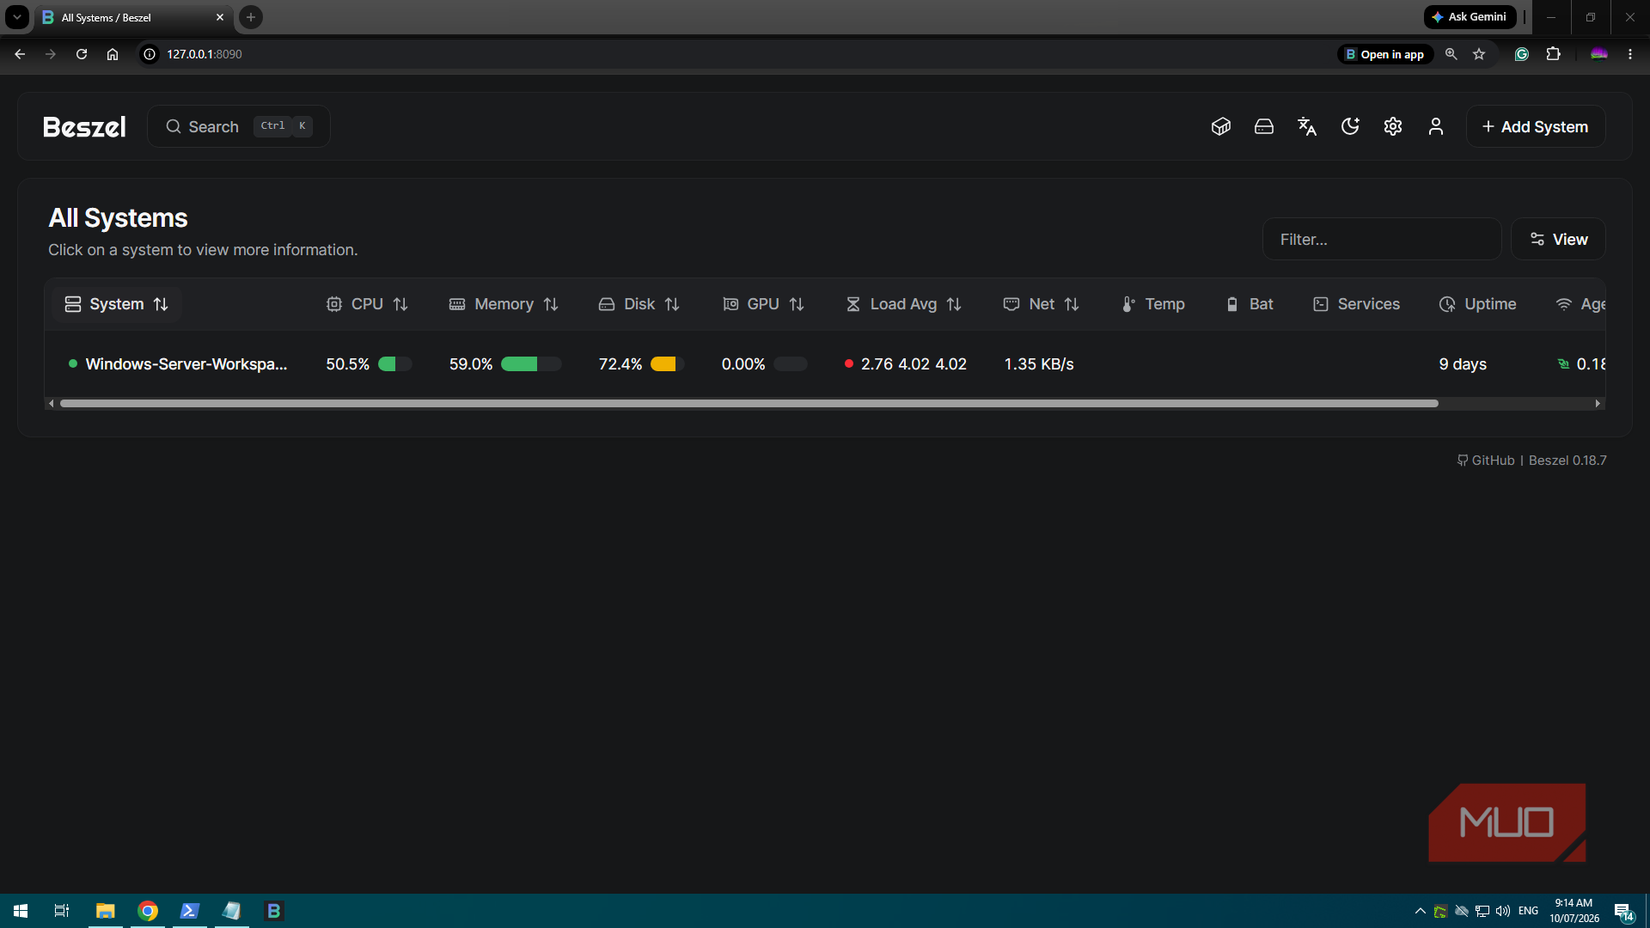The height and width of the screenshot is (928, 1650).
Task: Click the address bar URL 127.0.0.1:8090
Action: pos(204,54)
